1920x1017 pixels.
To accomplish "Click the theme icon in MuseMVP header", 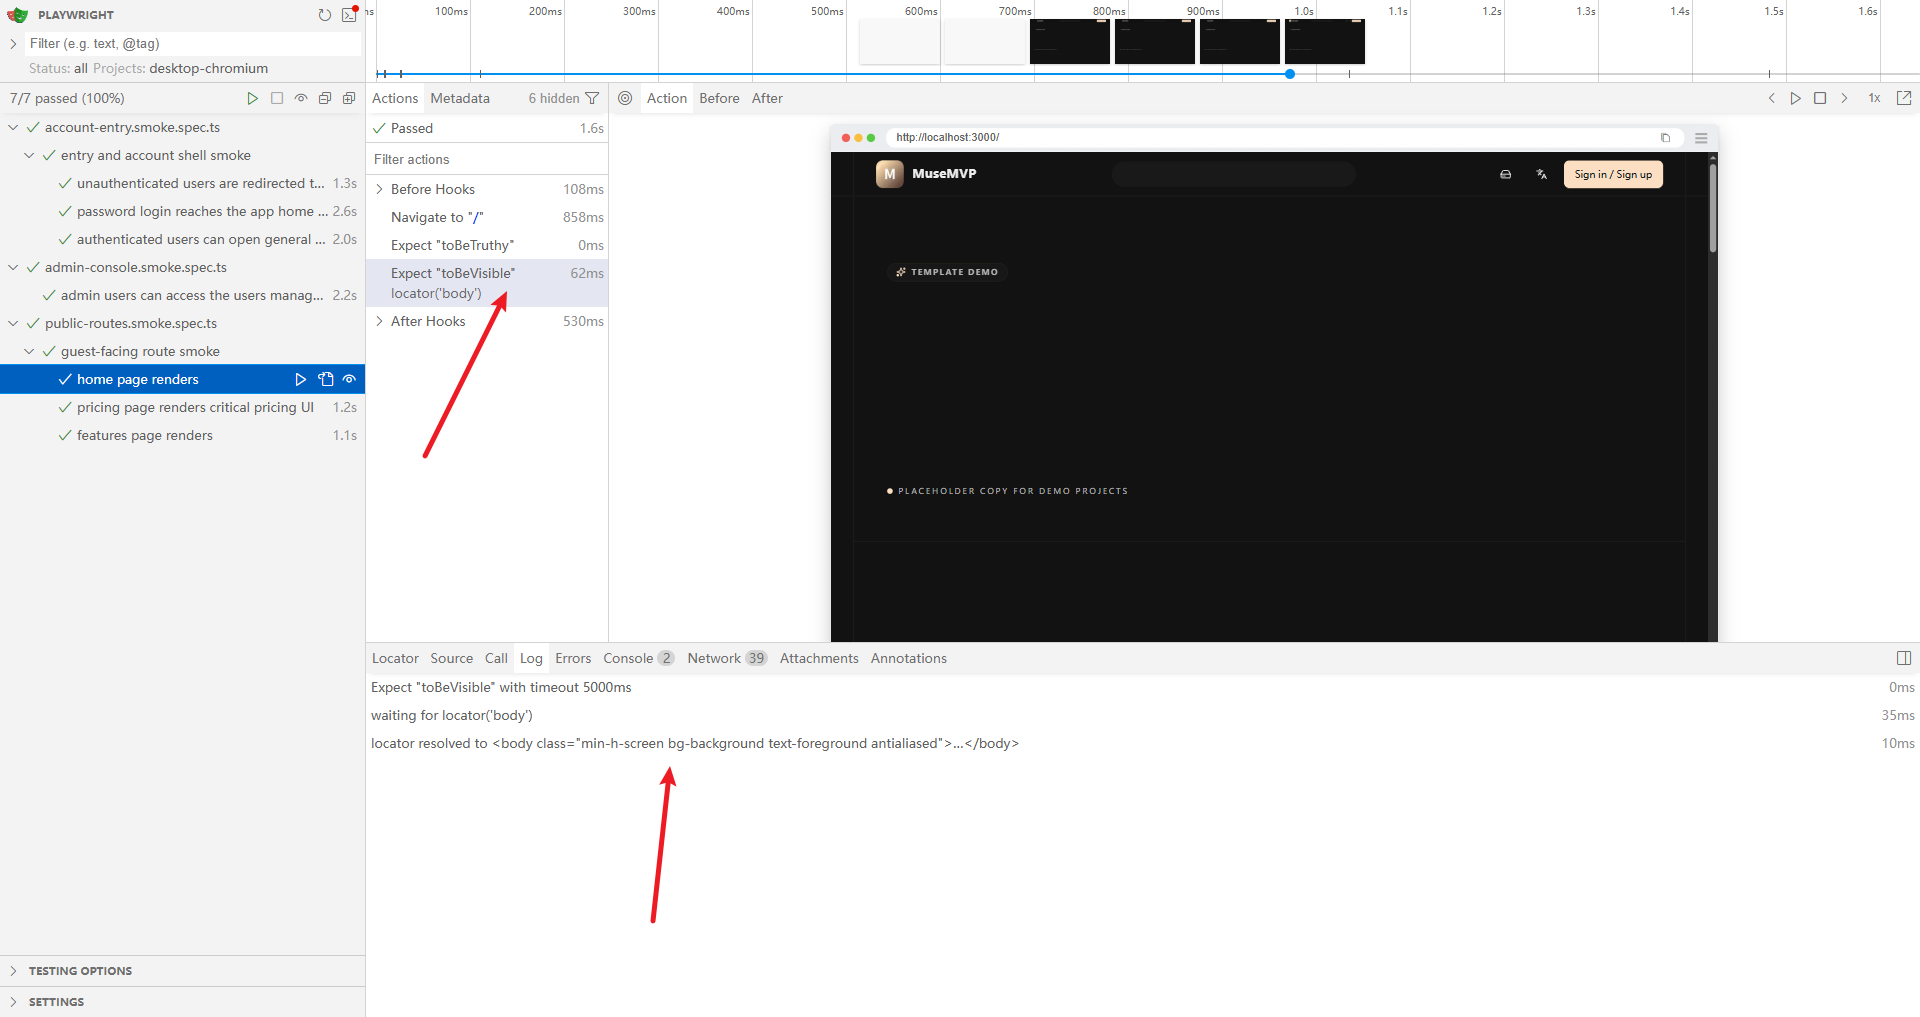I will [1505, 174].
